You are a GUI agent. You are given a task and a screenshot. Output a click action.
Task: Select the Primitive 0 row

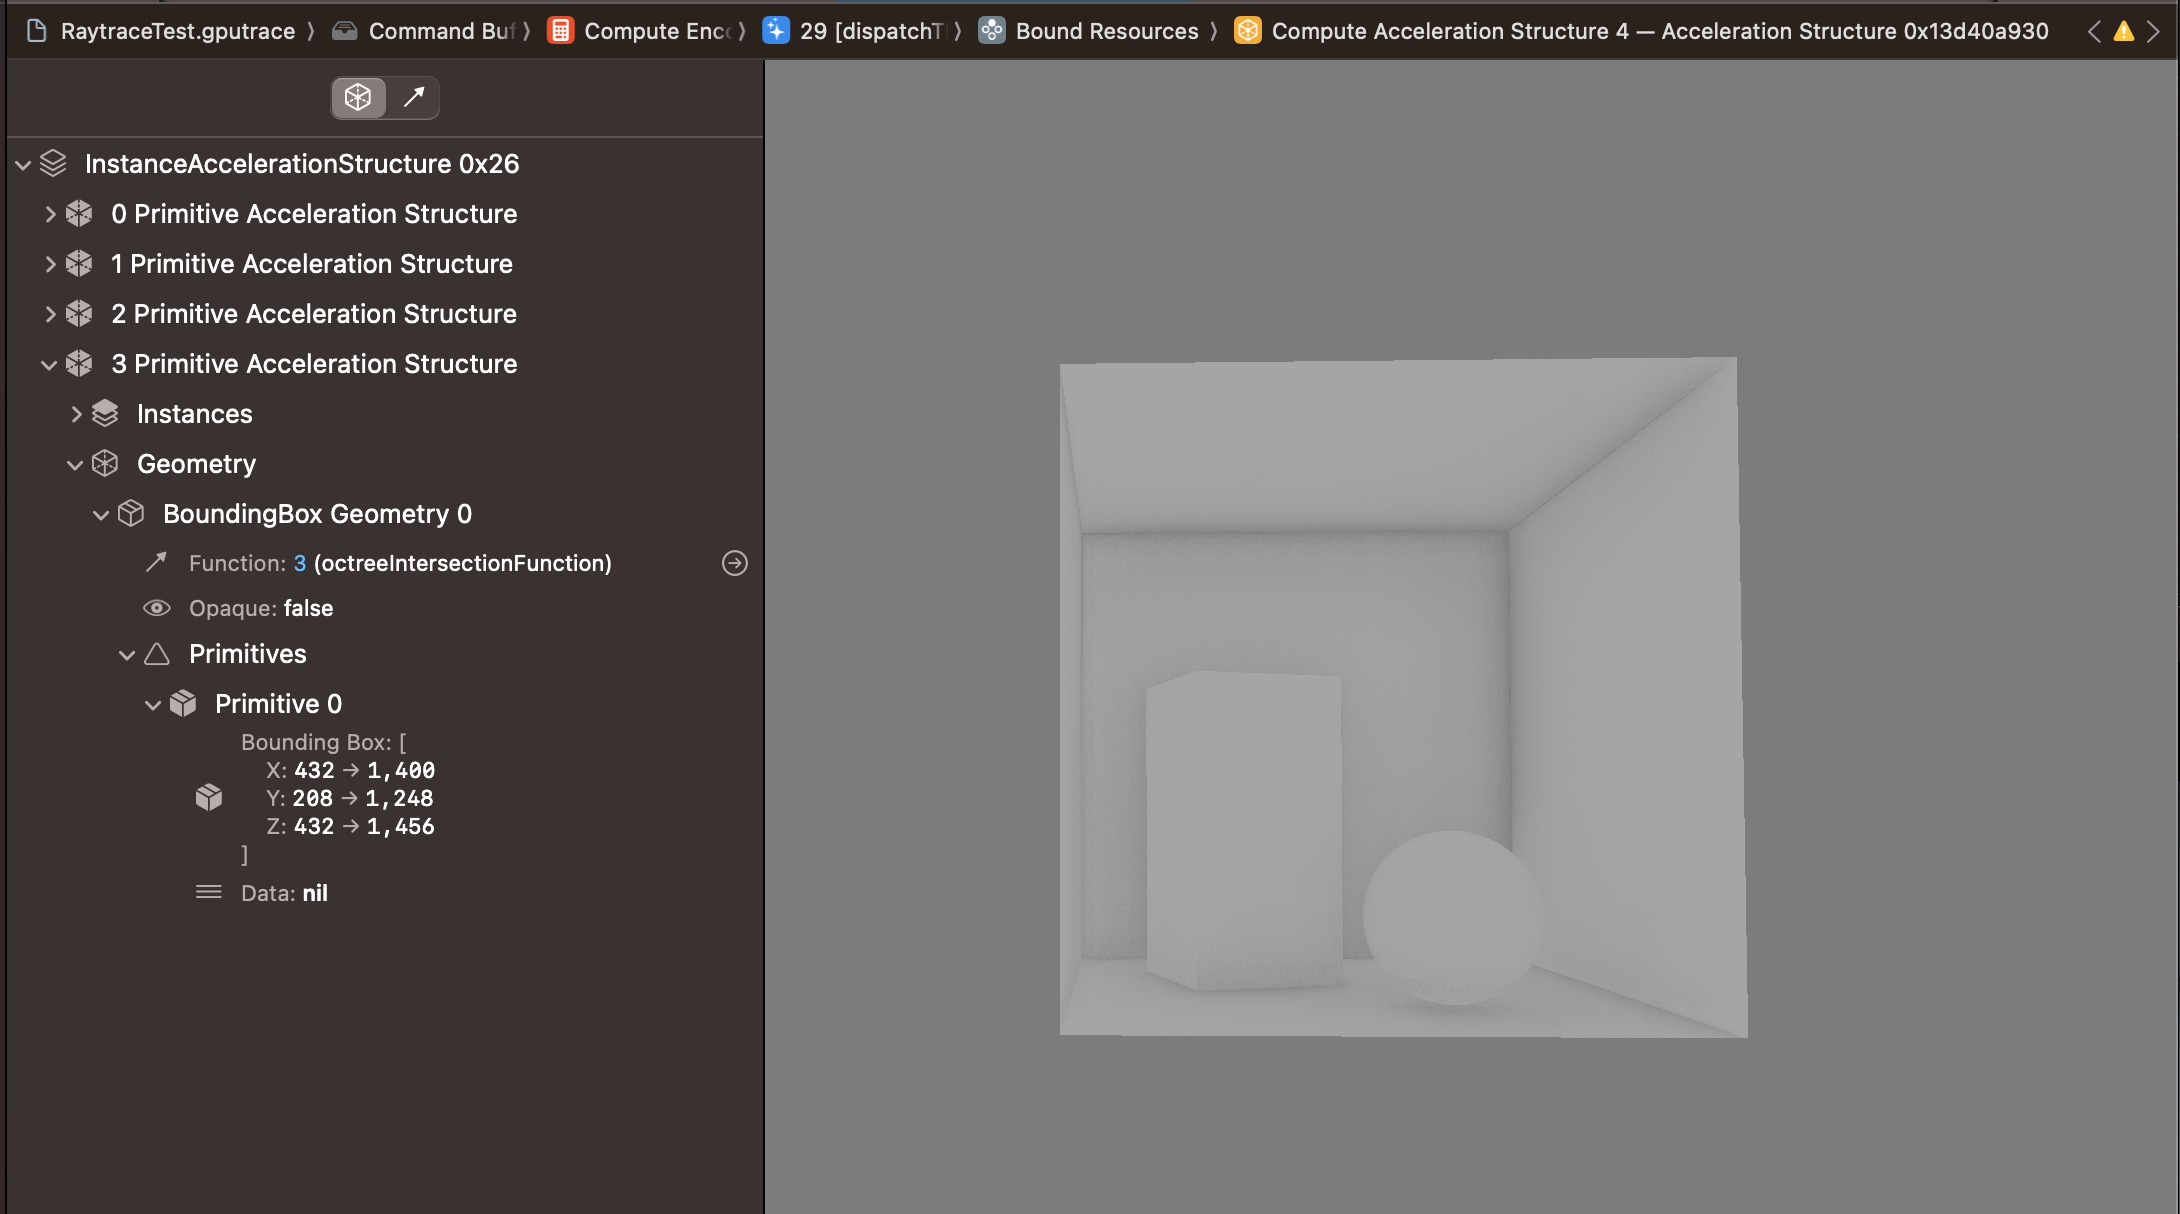coord(278,704)
